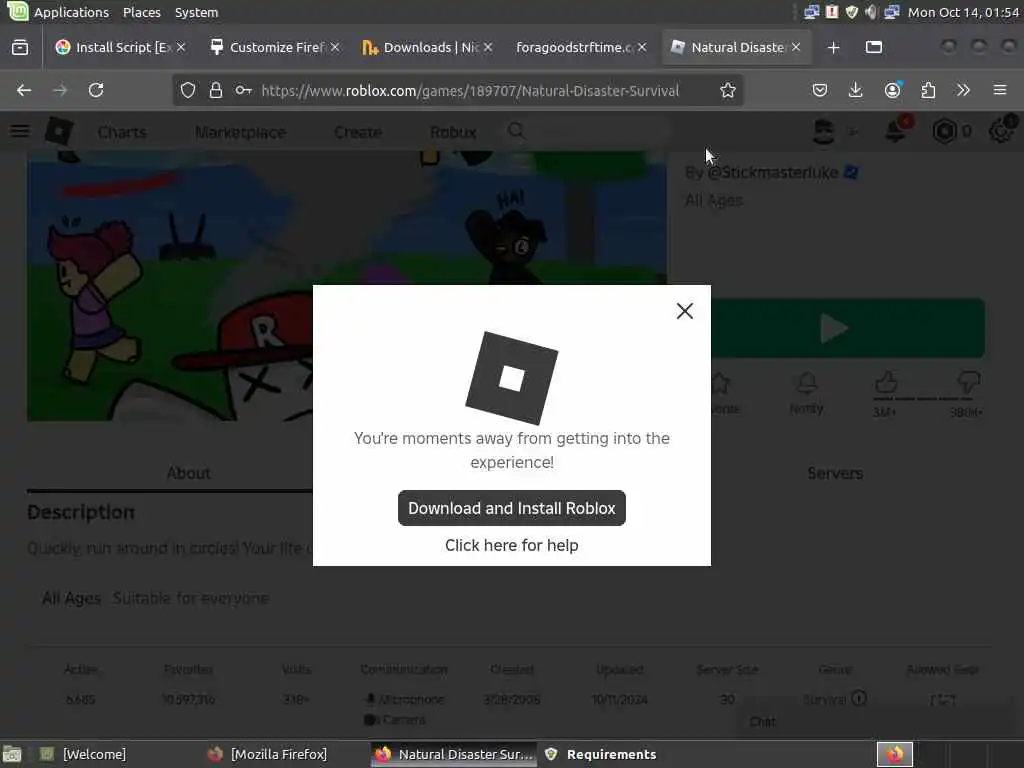Click the show desktop taskbar icon
The image size is (1024, 768).
12,754
